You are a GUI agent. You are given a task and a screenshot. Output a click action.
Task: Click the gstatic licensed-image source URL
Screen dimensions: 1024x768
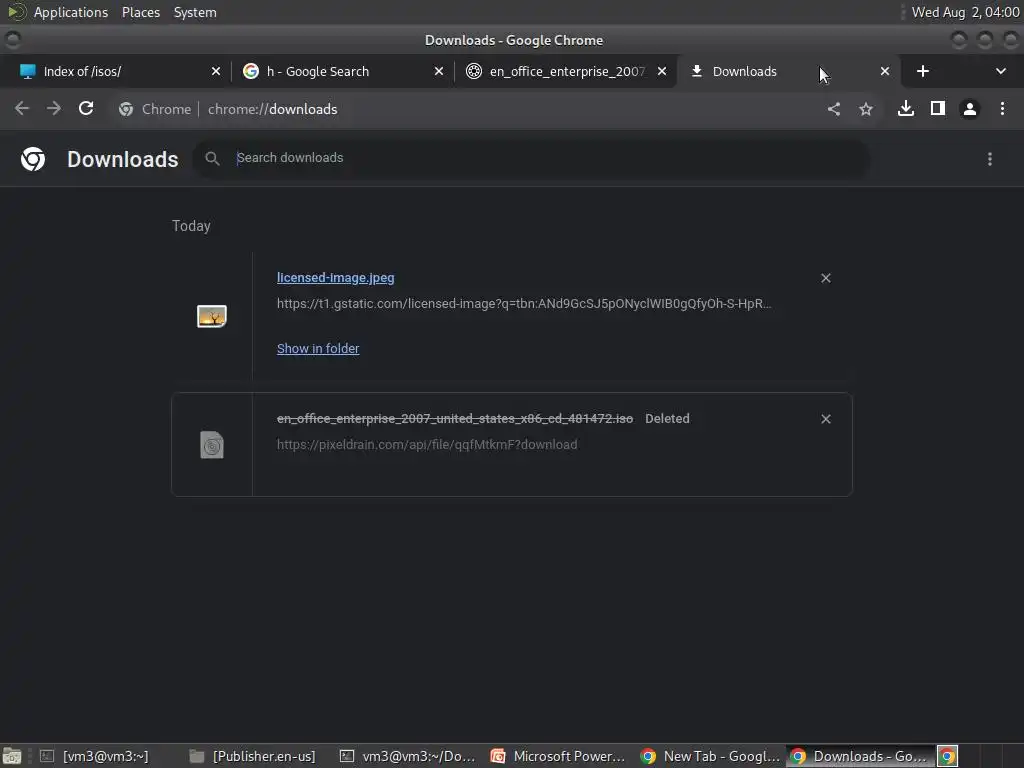(x=524, y=304)
